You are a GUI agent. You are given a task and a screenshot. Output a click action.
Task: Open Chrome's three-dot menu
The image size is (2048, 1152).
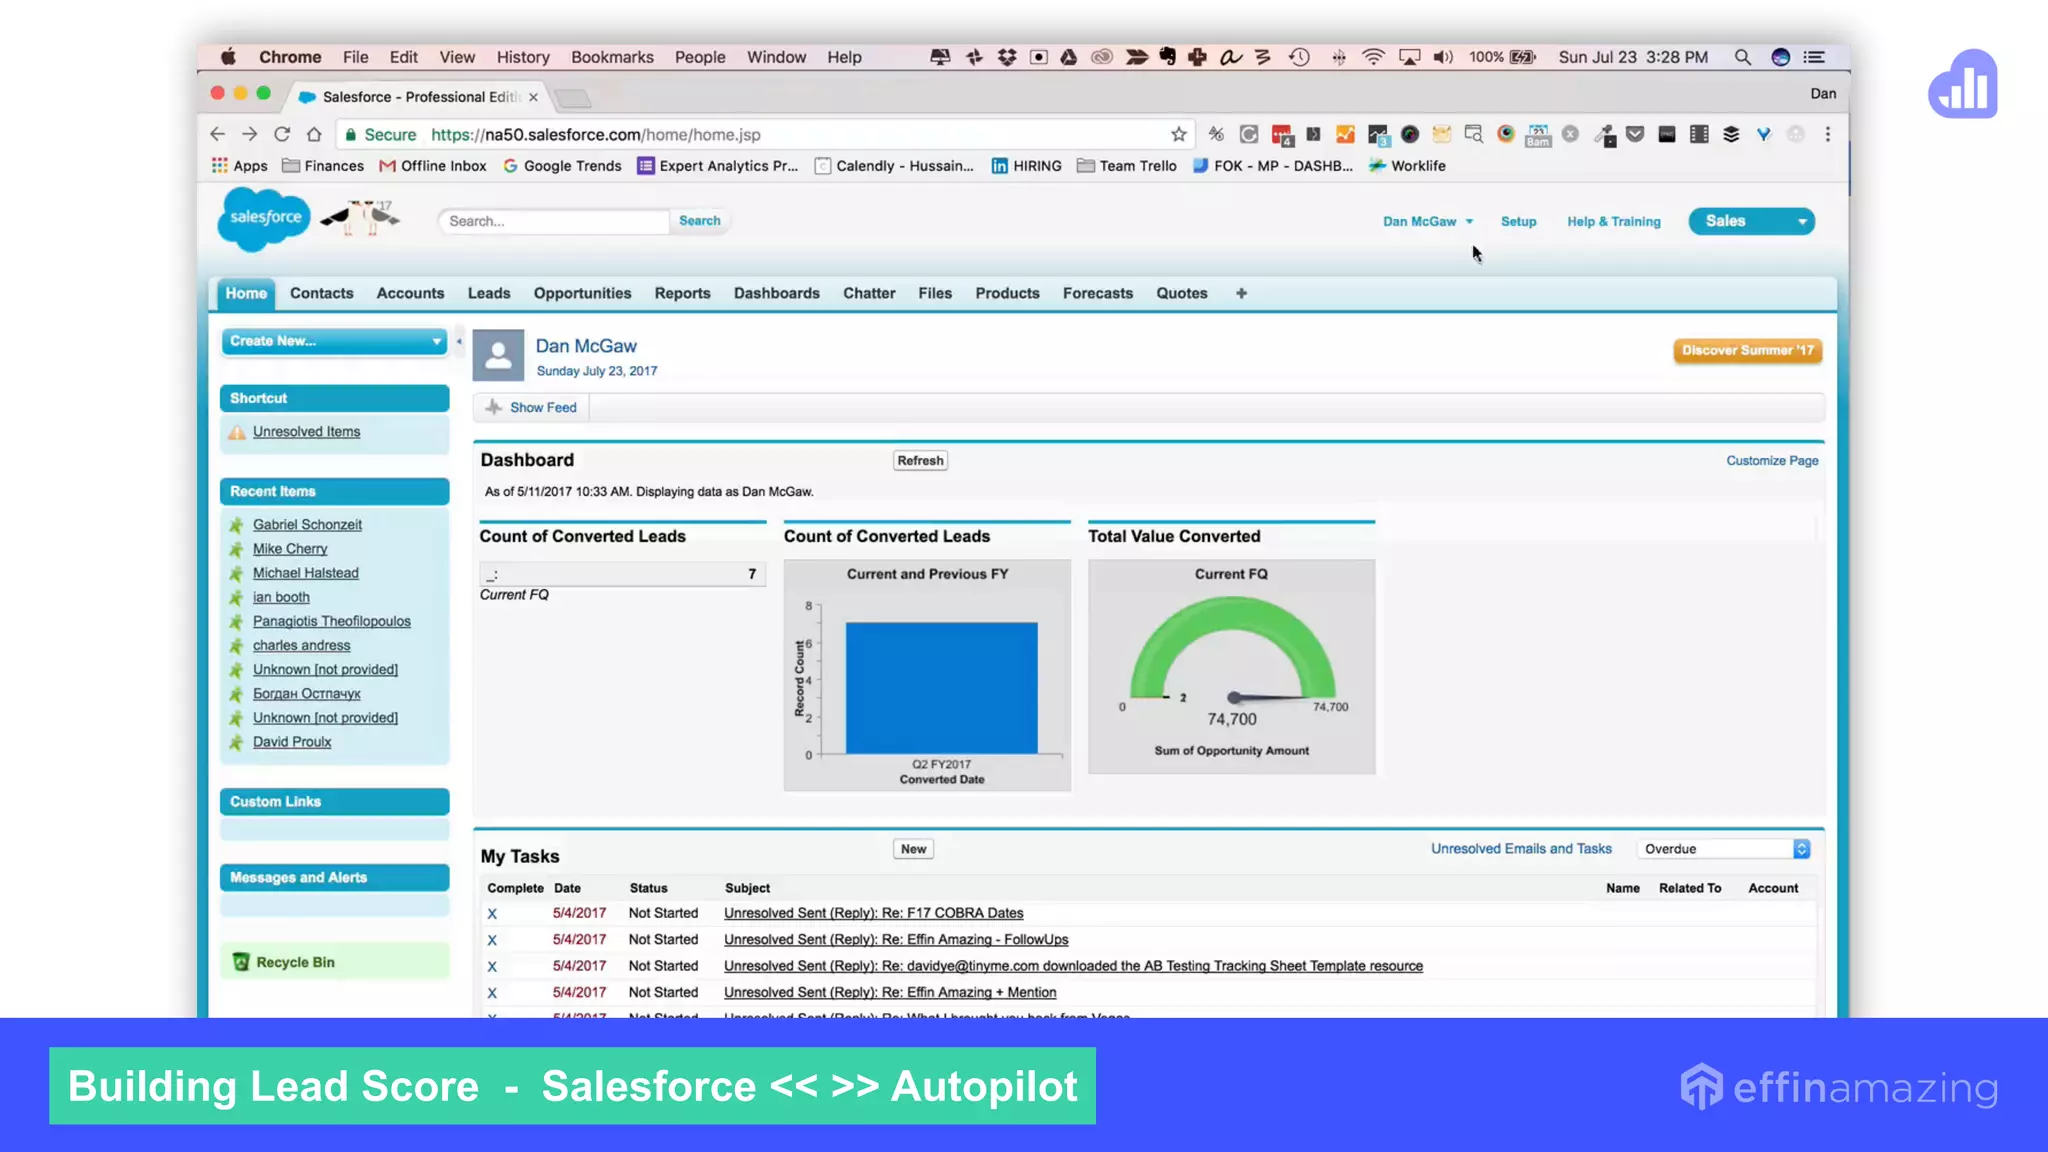1828,134
